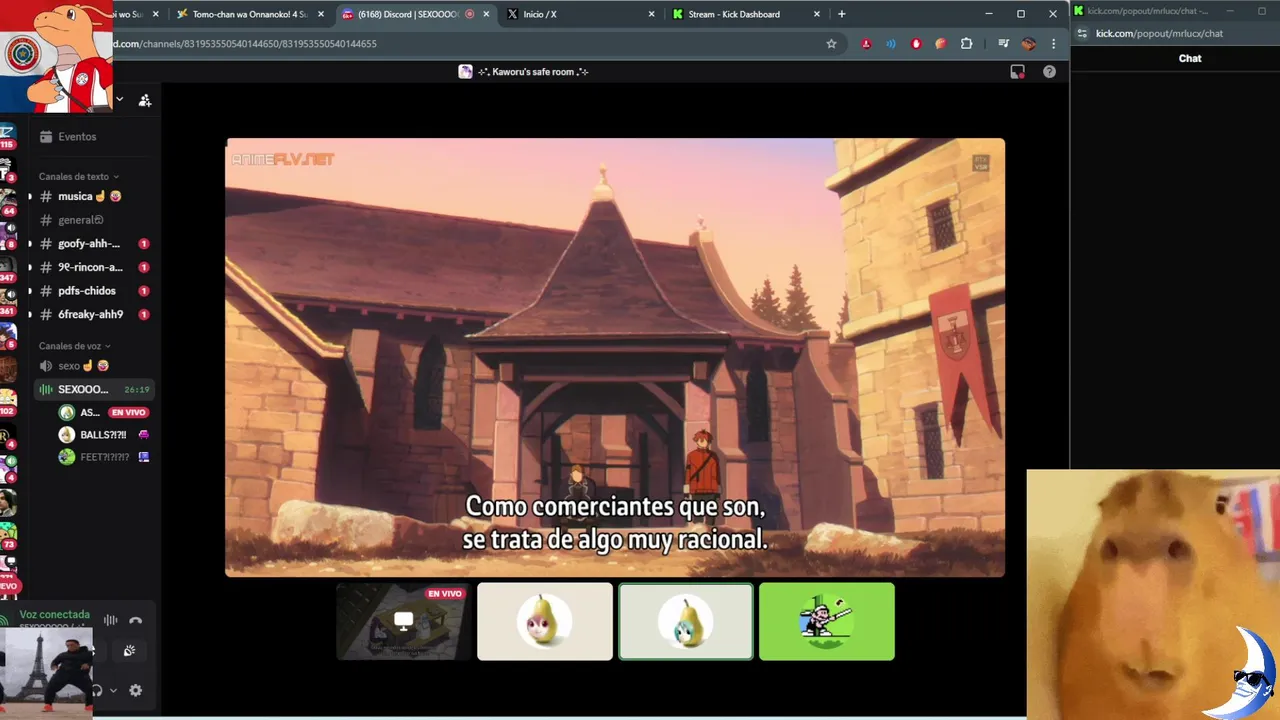Click the AS... user streaming EN VIVO
Viewport: 1280px width, 720px height.
click(104, 412)
